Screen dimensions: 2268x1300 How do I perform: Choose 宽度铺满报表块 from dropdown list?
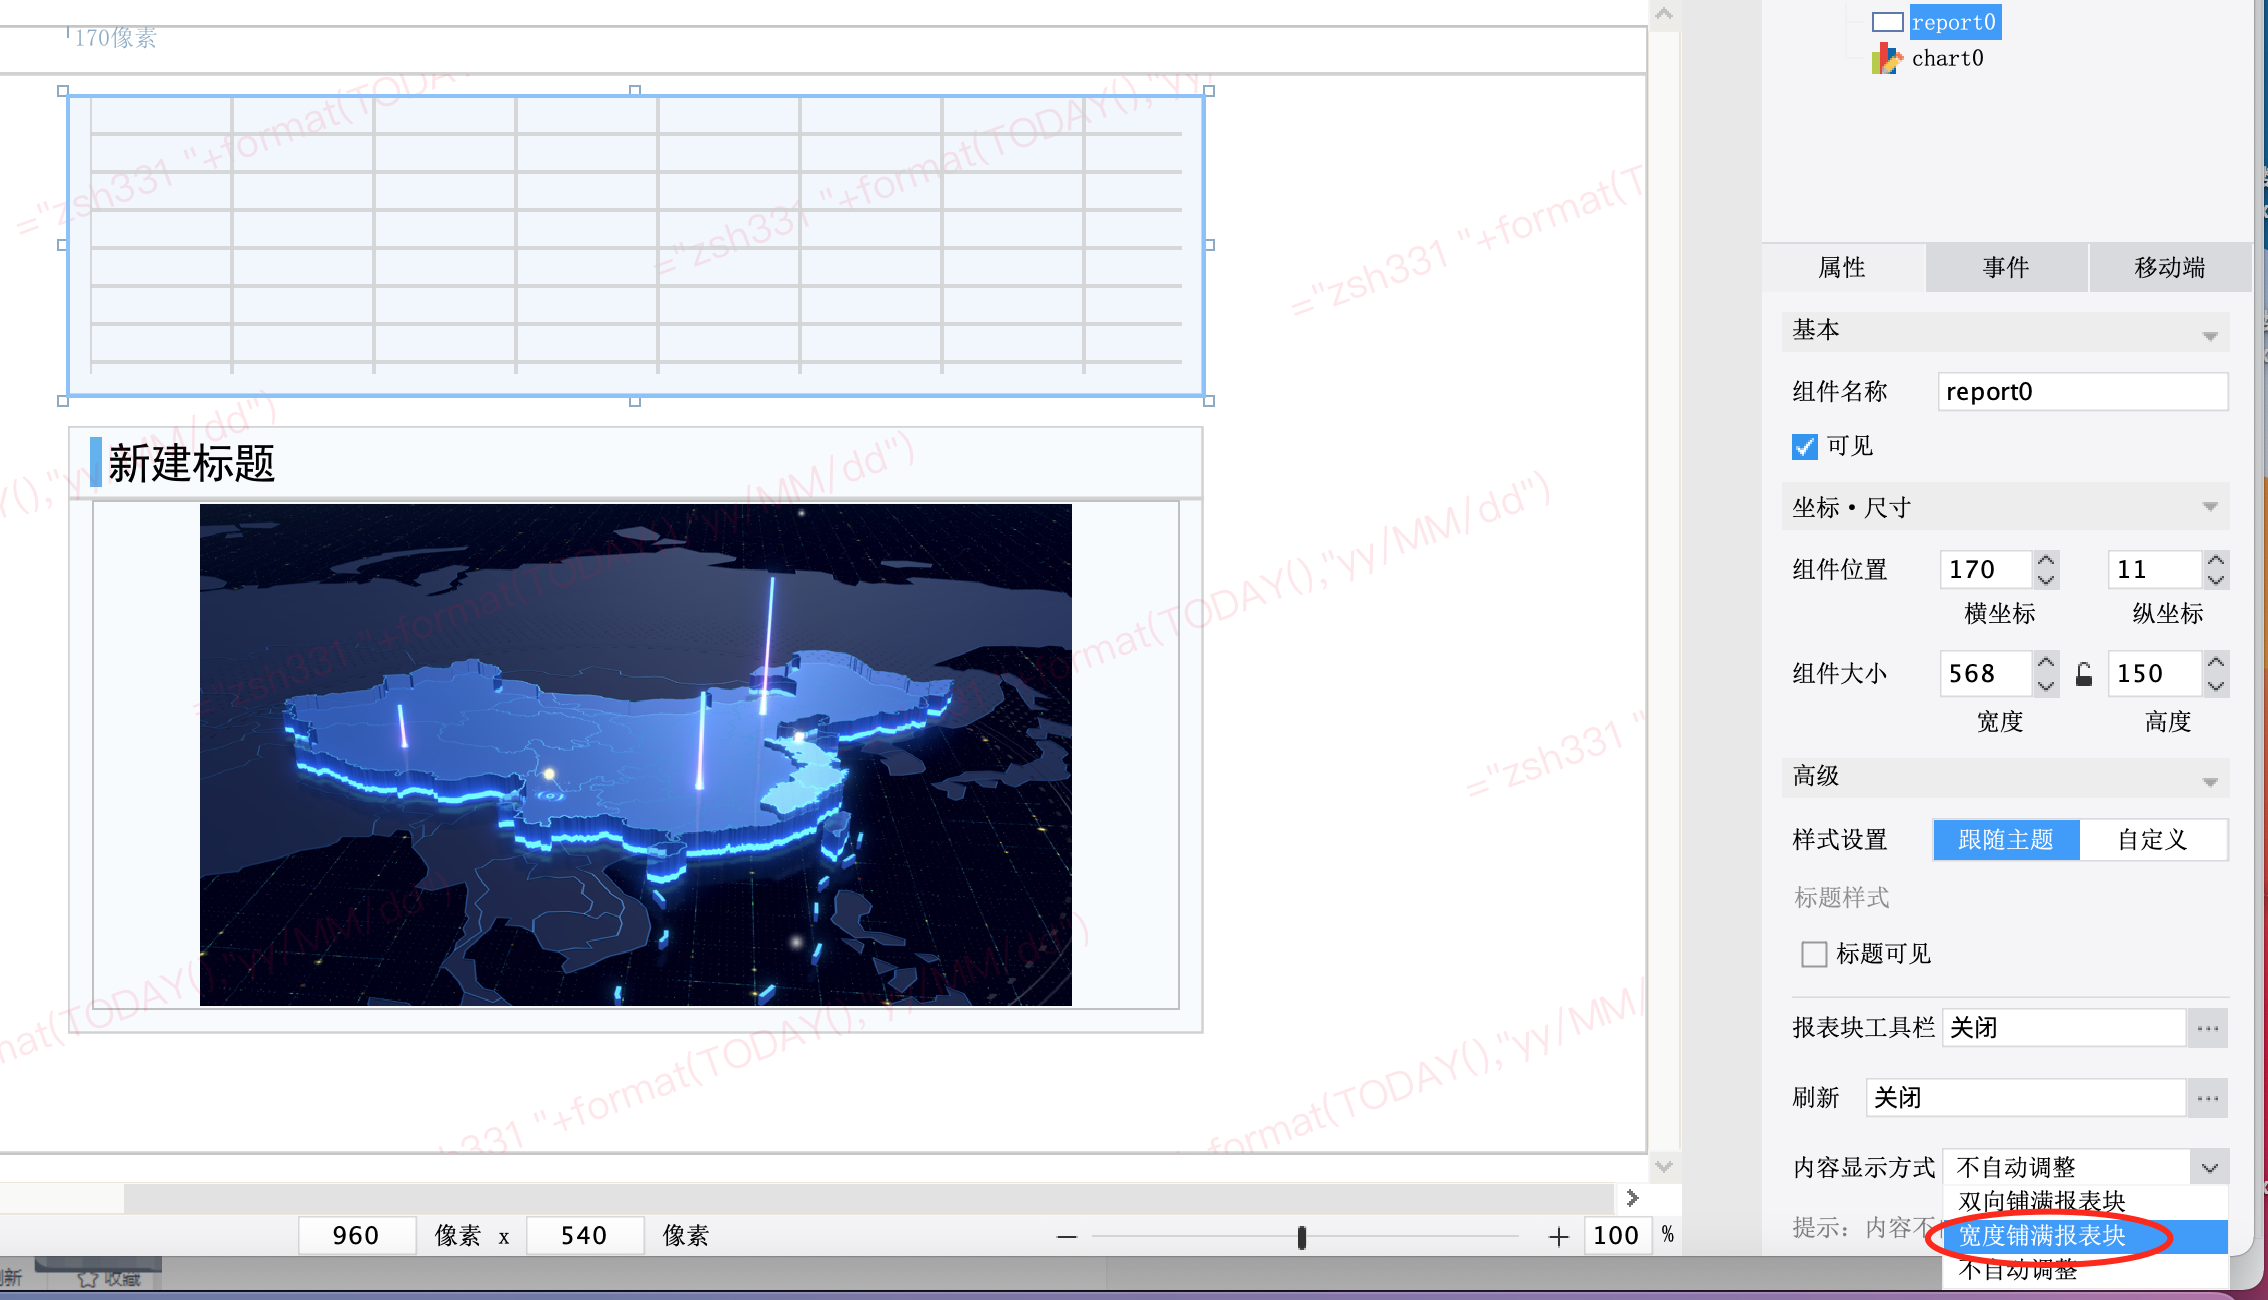(x=2042, y=1236)
